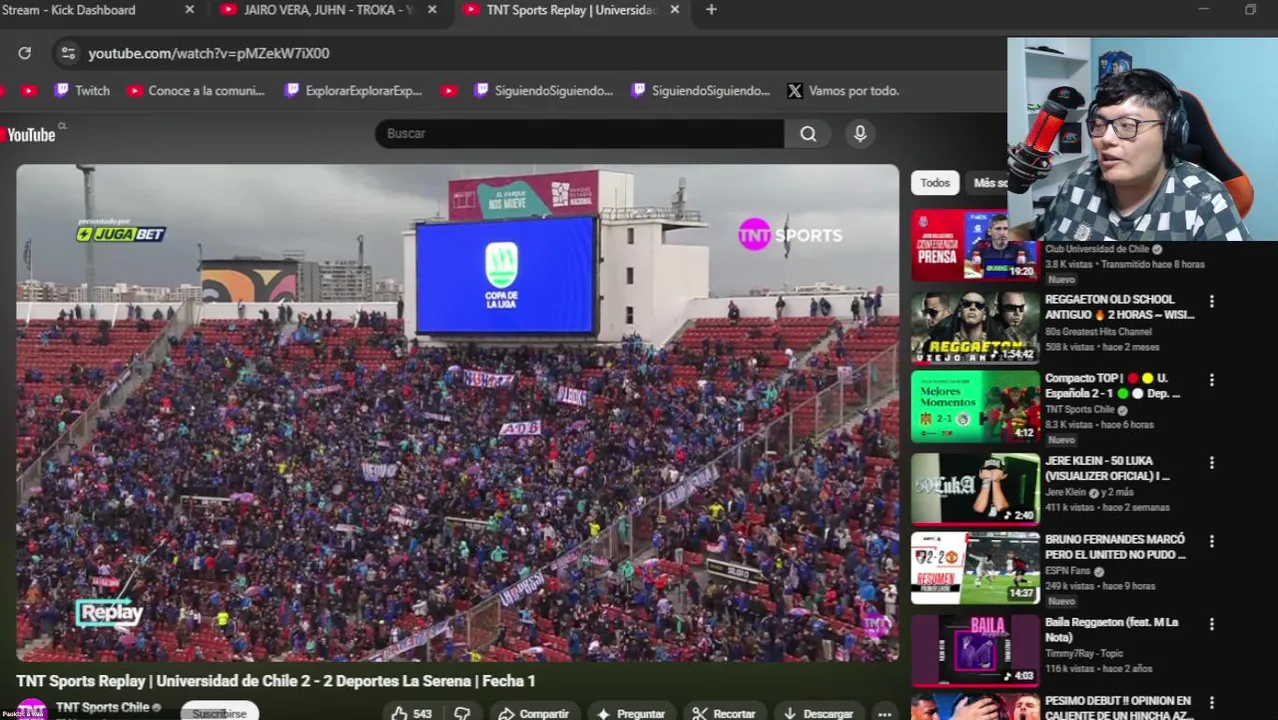Open site information icon beside the URL

67,53
